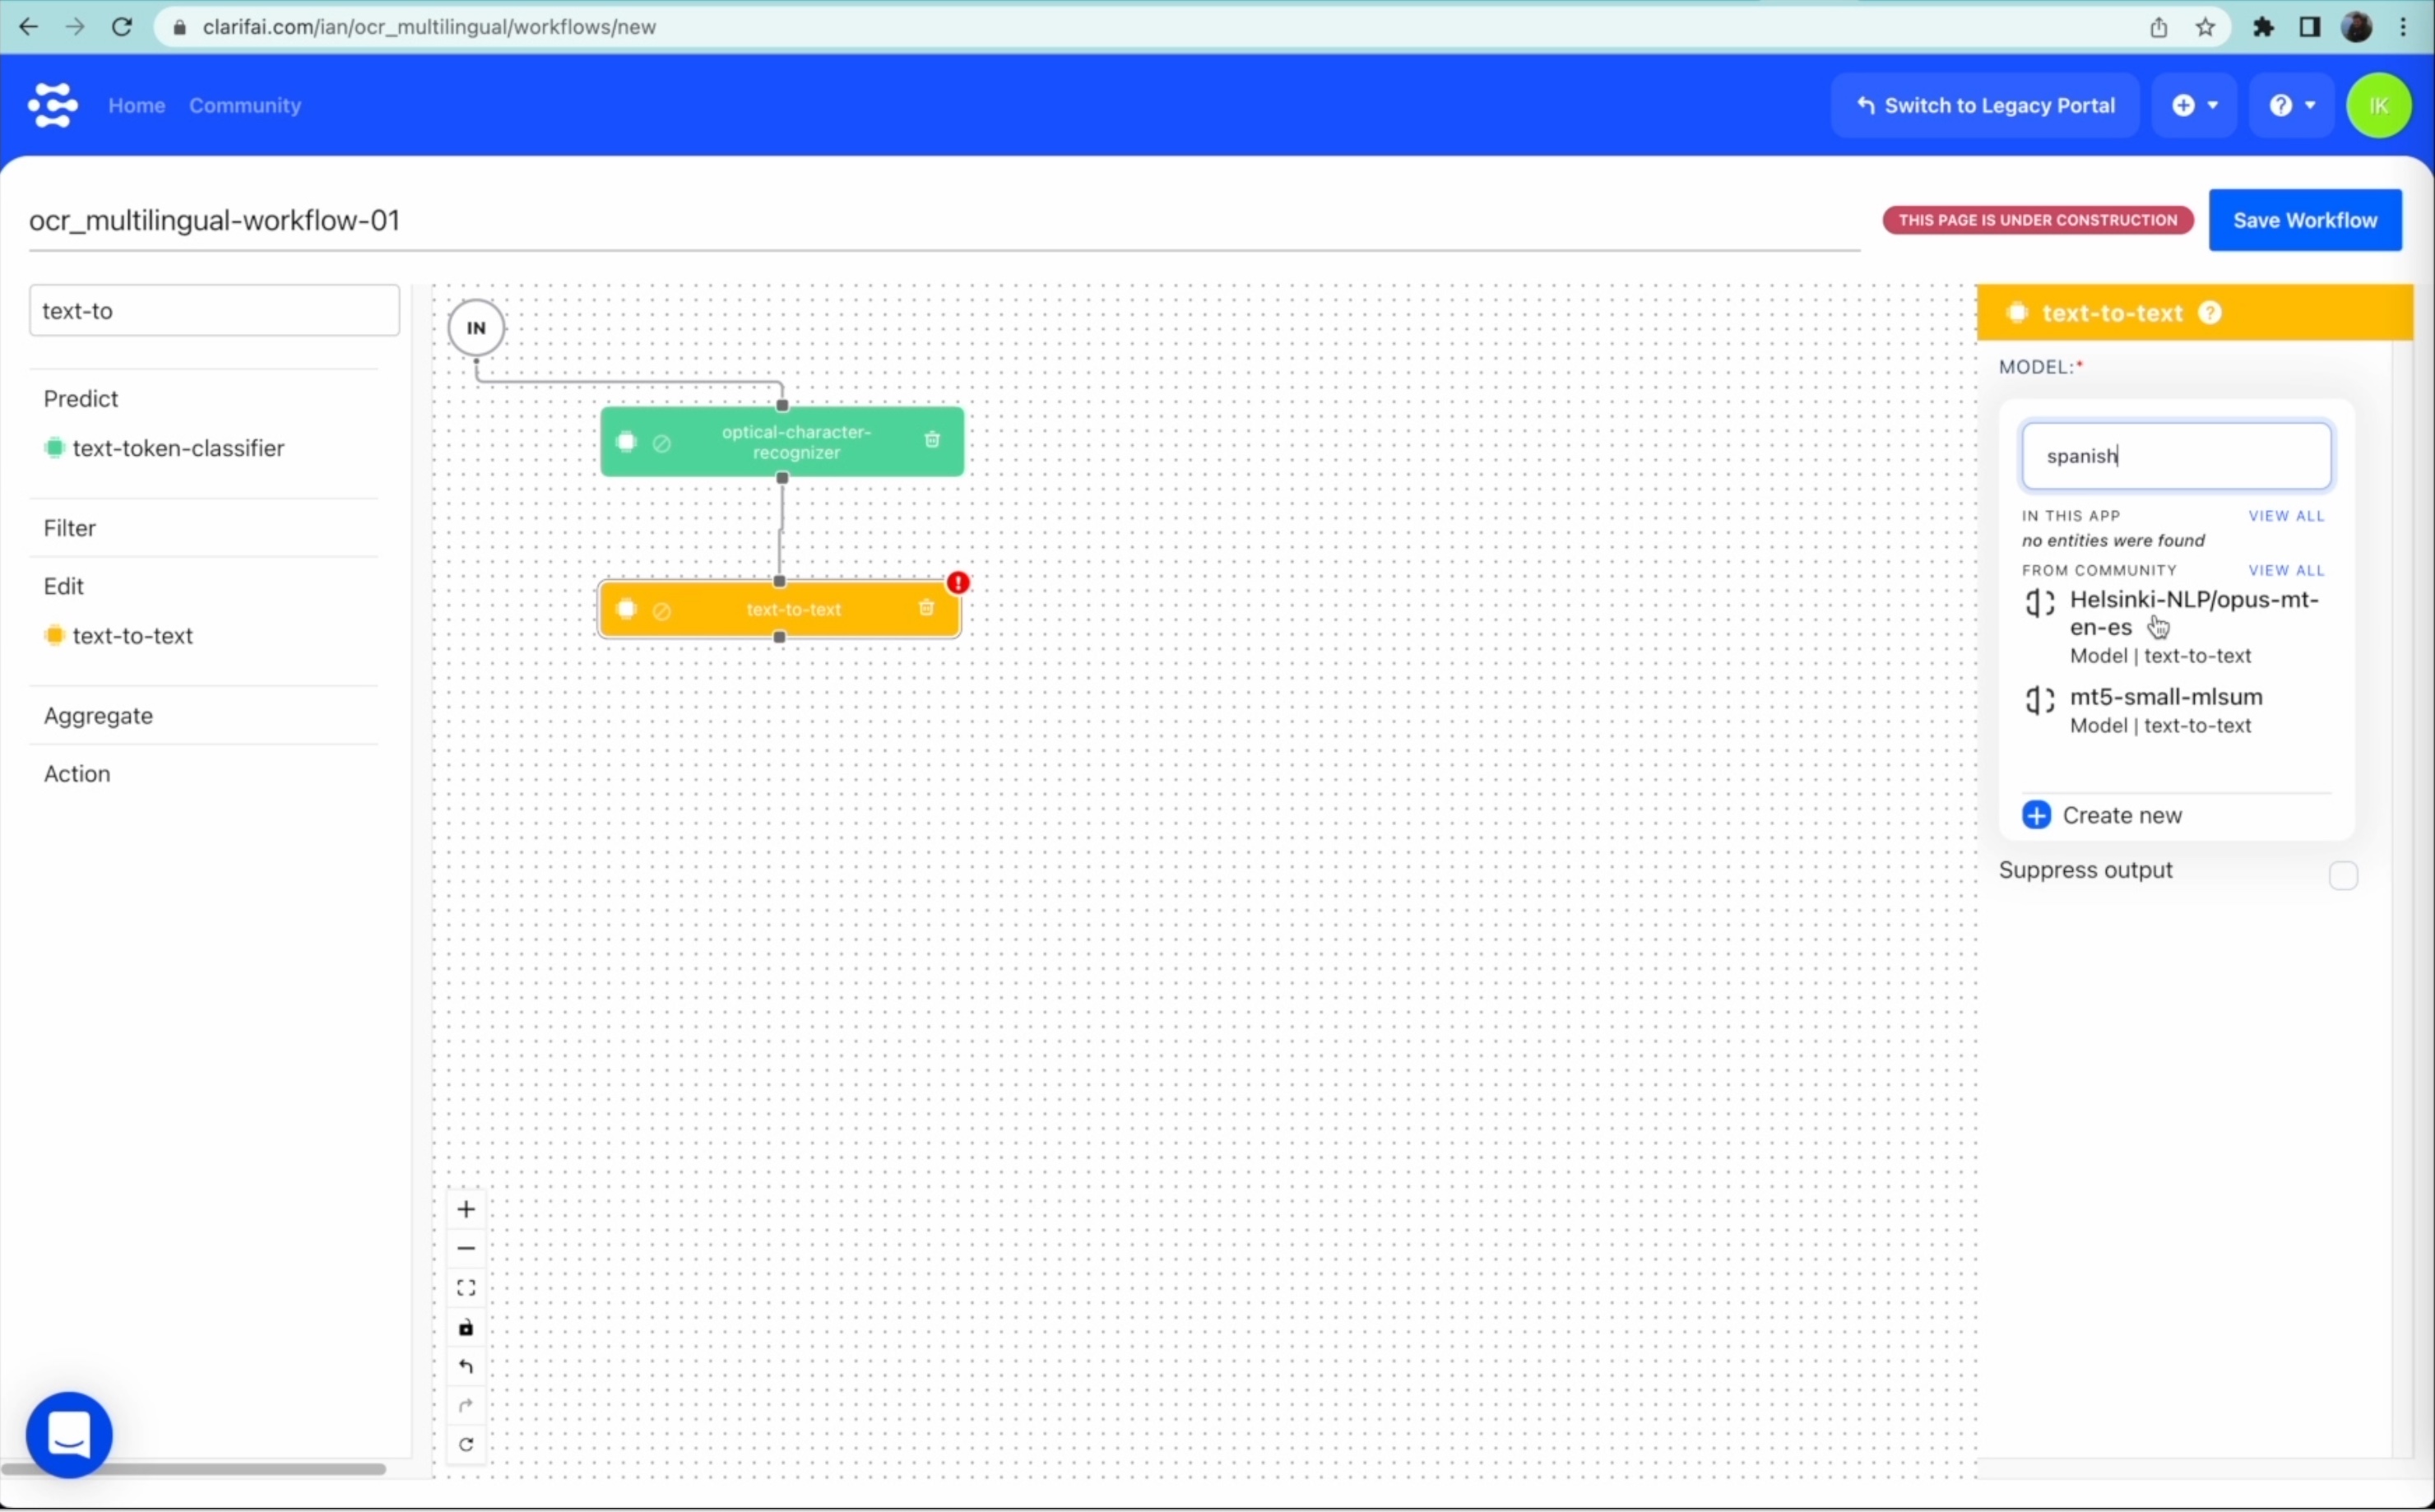Click Switch to Legacy Portal button
The height and width of the screenshot is (1512, 2435).
click(x=1984, y=105)
